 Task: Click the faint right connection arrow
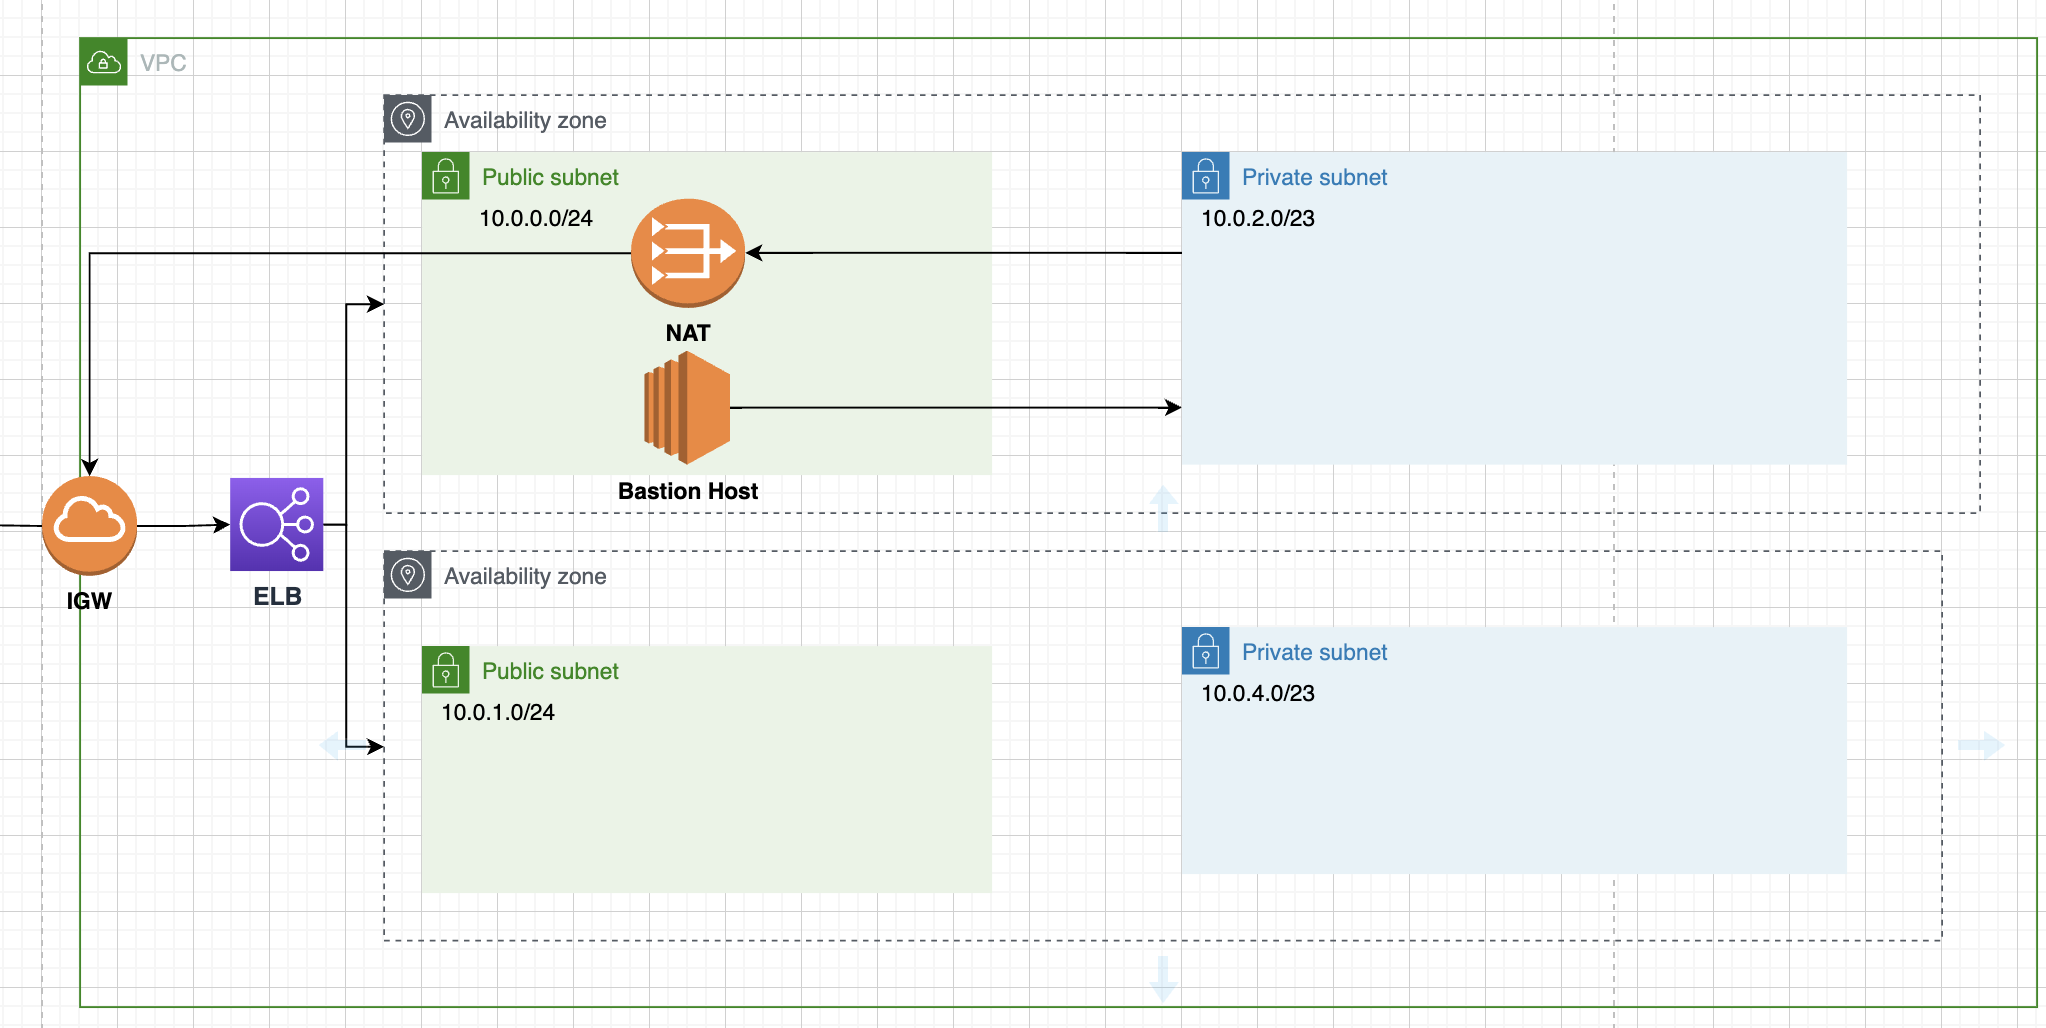[x=1981, y=745]
